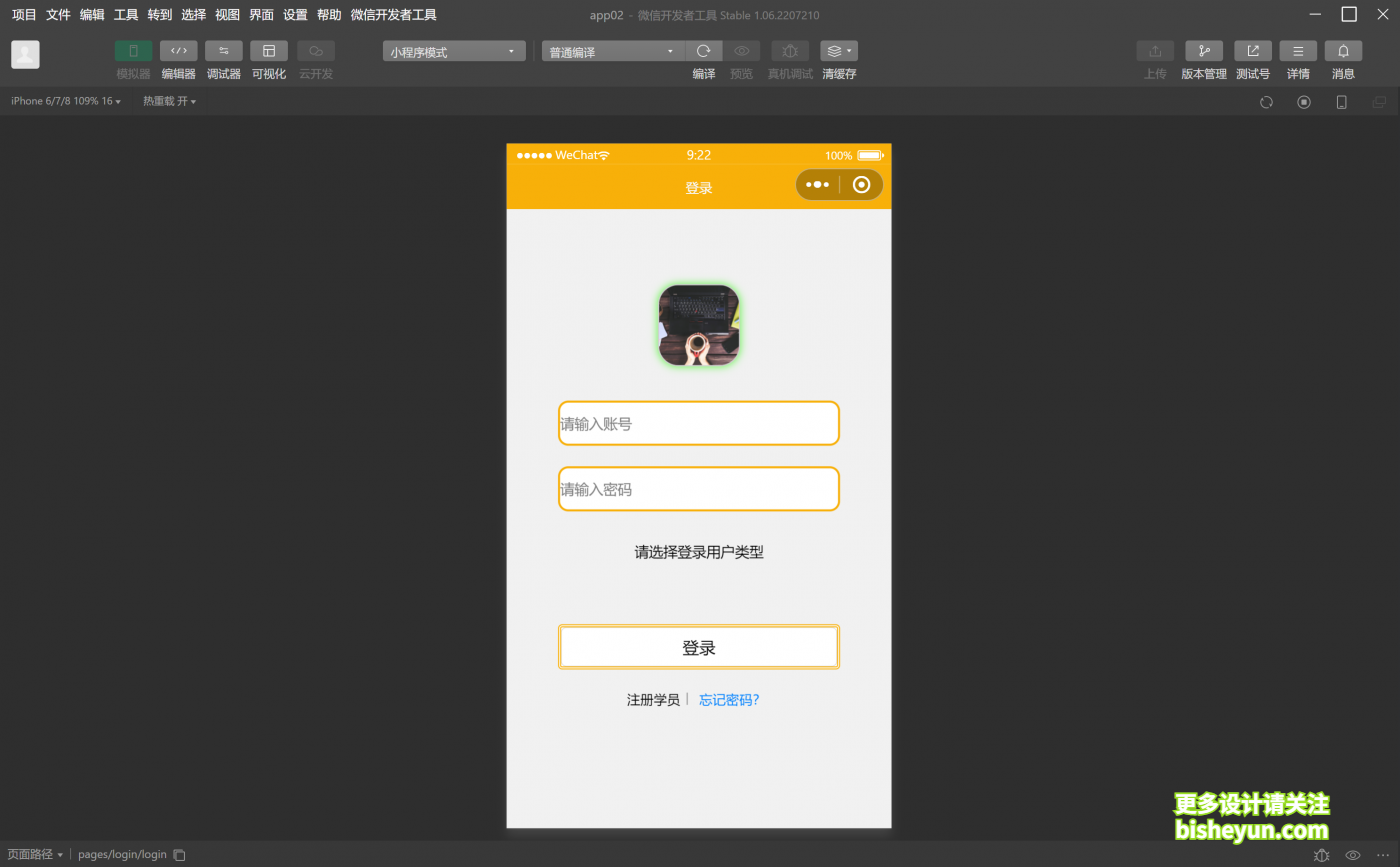This screenshot has width=1400, height=867.
Task: Open version management icon
Action: click(1203, 51)
